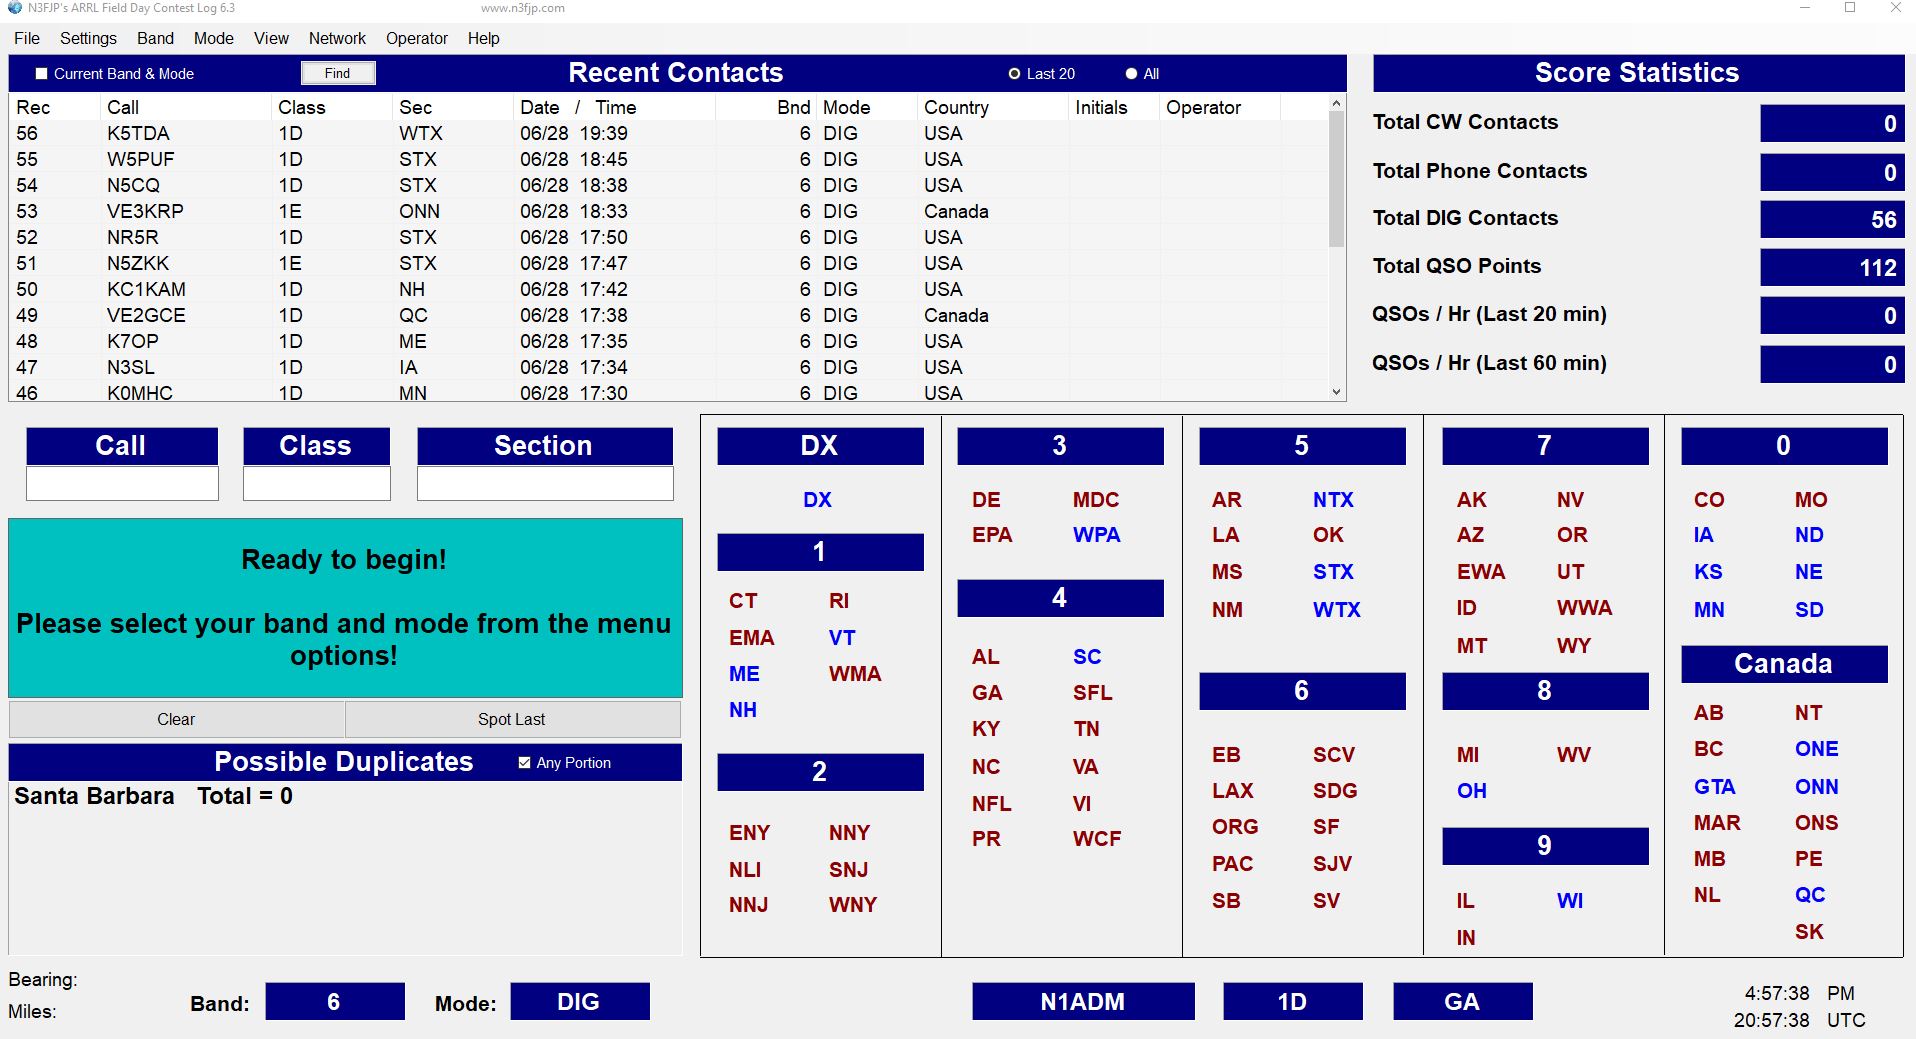Click the Section entry field
1916x1039 pixels.
pyautogui.click(x=544, y=483)
